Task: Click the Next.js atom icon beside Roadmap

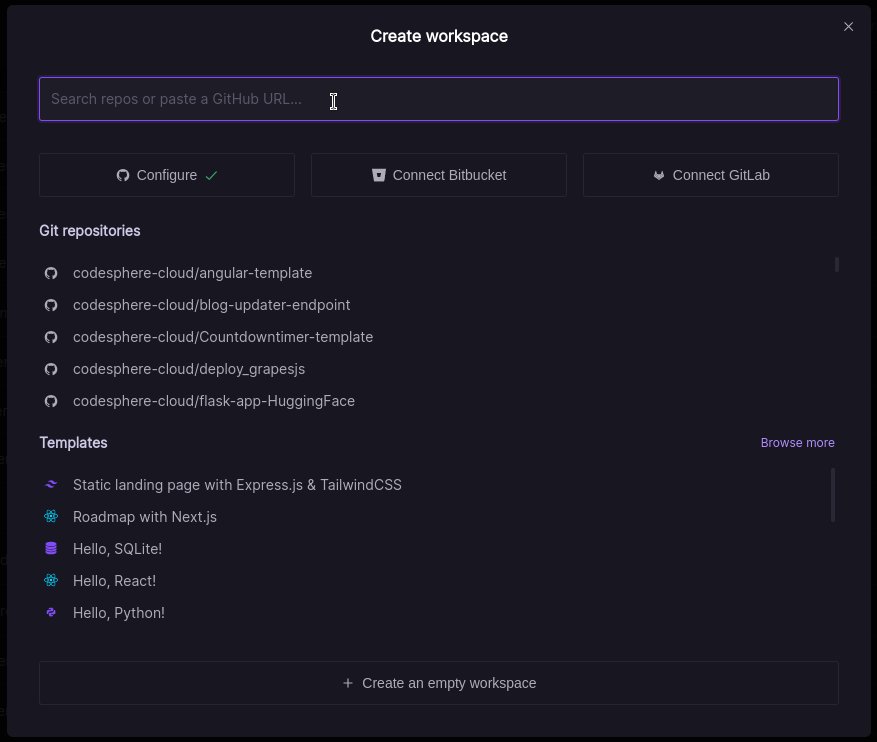Action: (51, 516)
